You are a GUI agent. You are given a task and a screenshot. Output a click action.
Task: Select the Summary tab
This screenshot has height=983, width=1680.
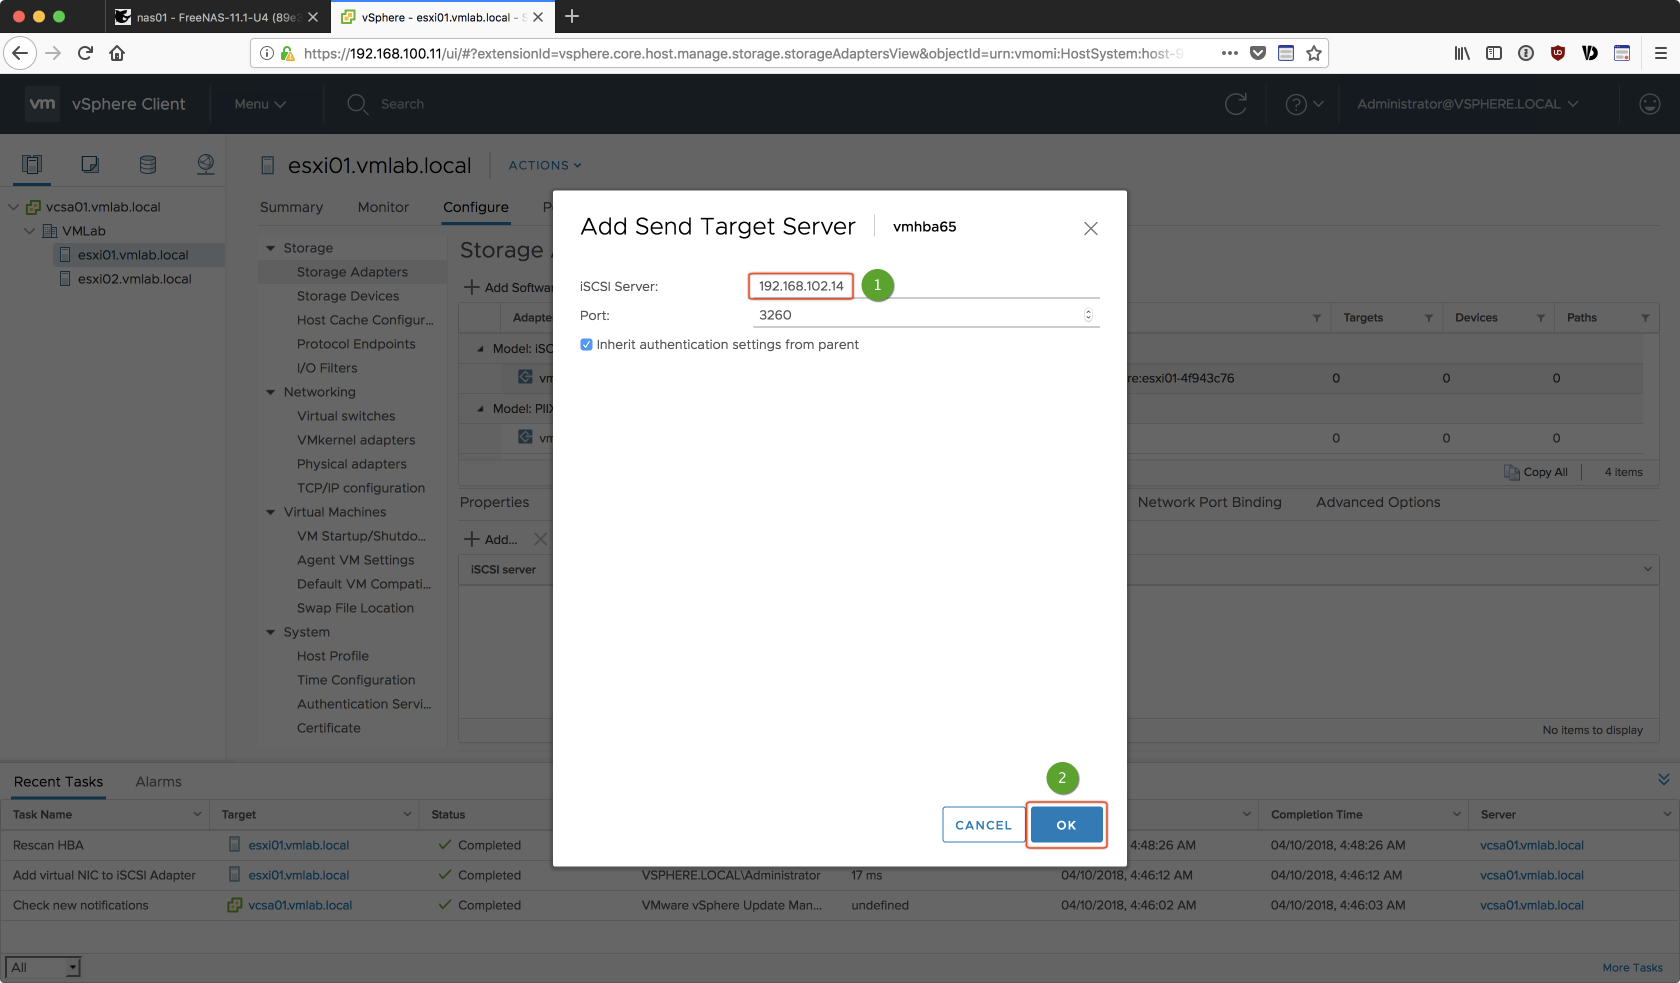[291, 207]
